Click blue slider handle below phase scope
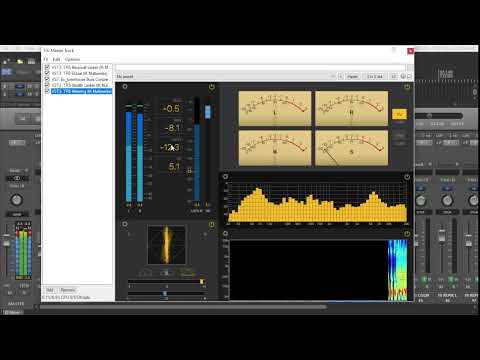Viewport: 480px width, 360px height. pyautogui.click(x=165, y=293)
